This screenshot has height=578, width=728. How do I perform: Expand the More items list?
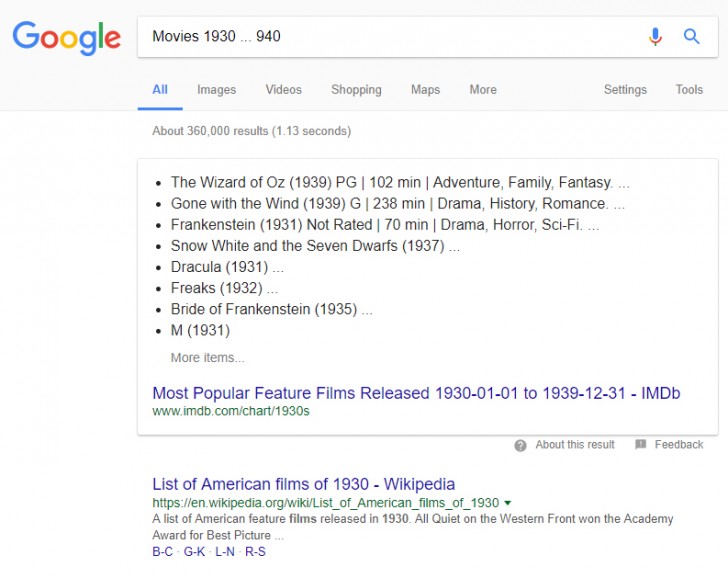[207, 357]
